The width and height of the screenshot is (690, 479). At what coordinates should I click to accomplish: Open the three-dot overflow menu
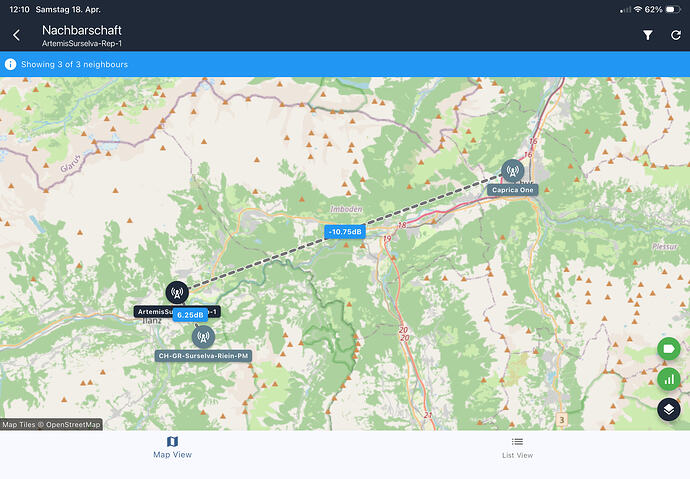coord(675,36)
